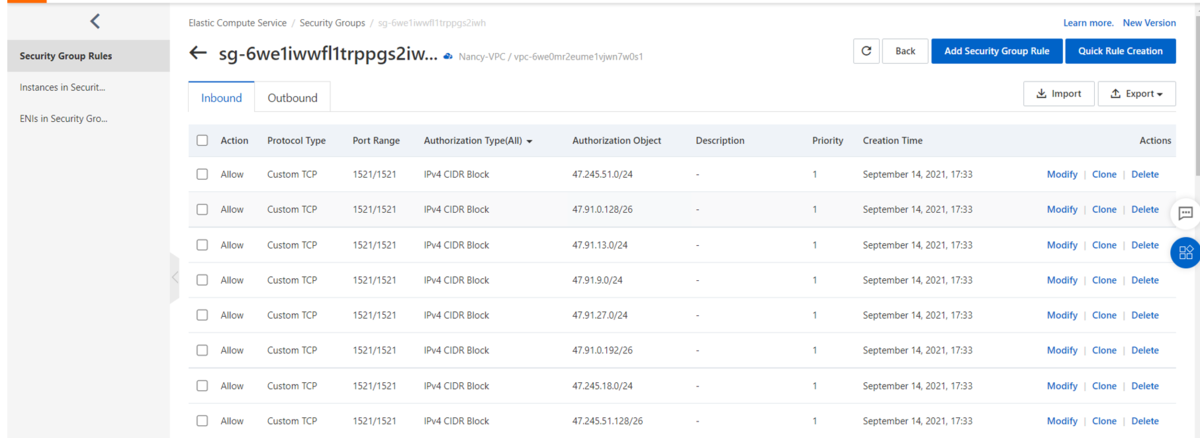The image size is (1200, 438).
Task: Modify the 47.245.51.0/24 rule
Action: 1062,174
